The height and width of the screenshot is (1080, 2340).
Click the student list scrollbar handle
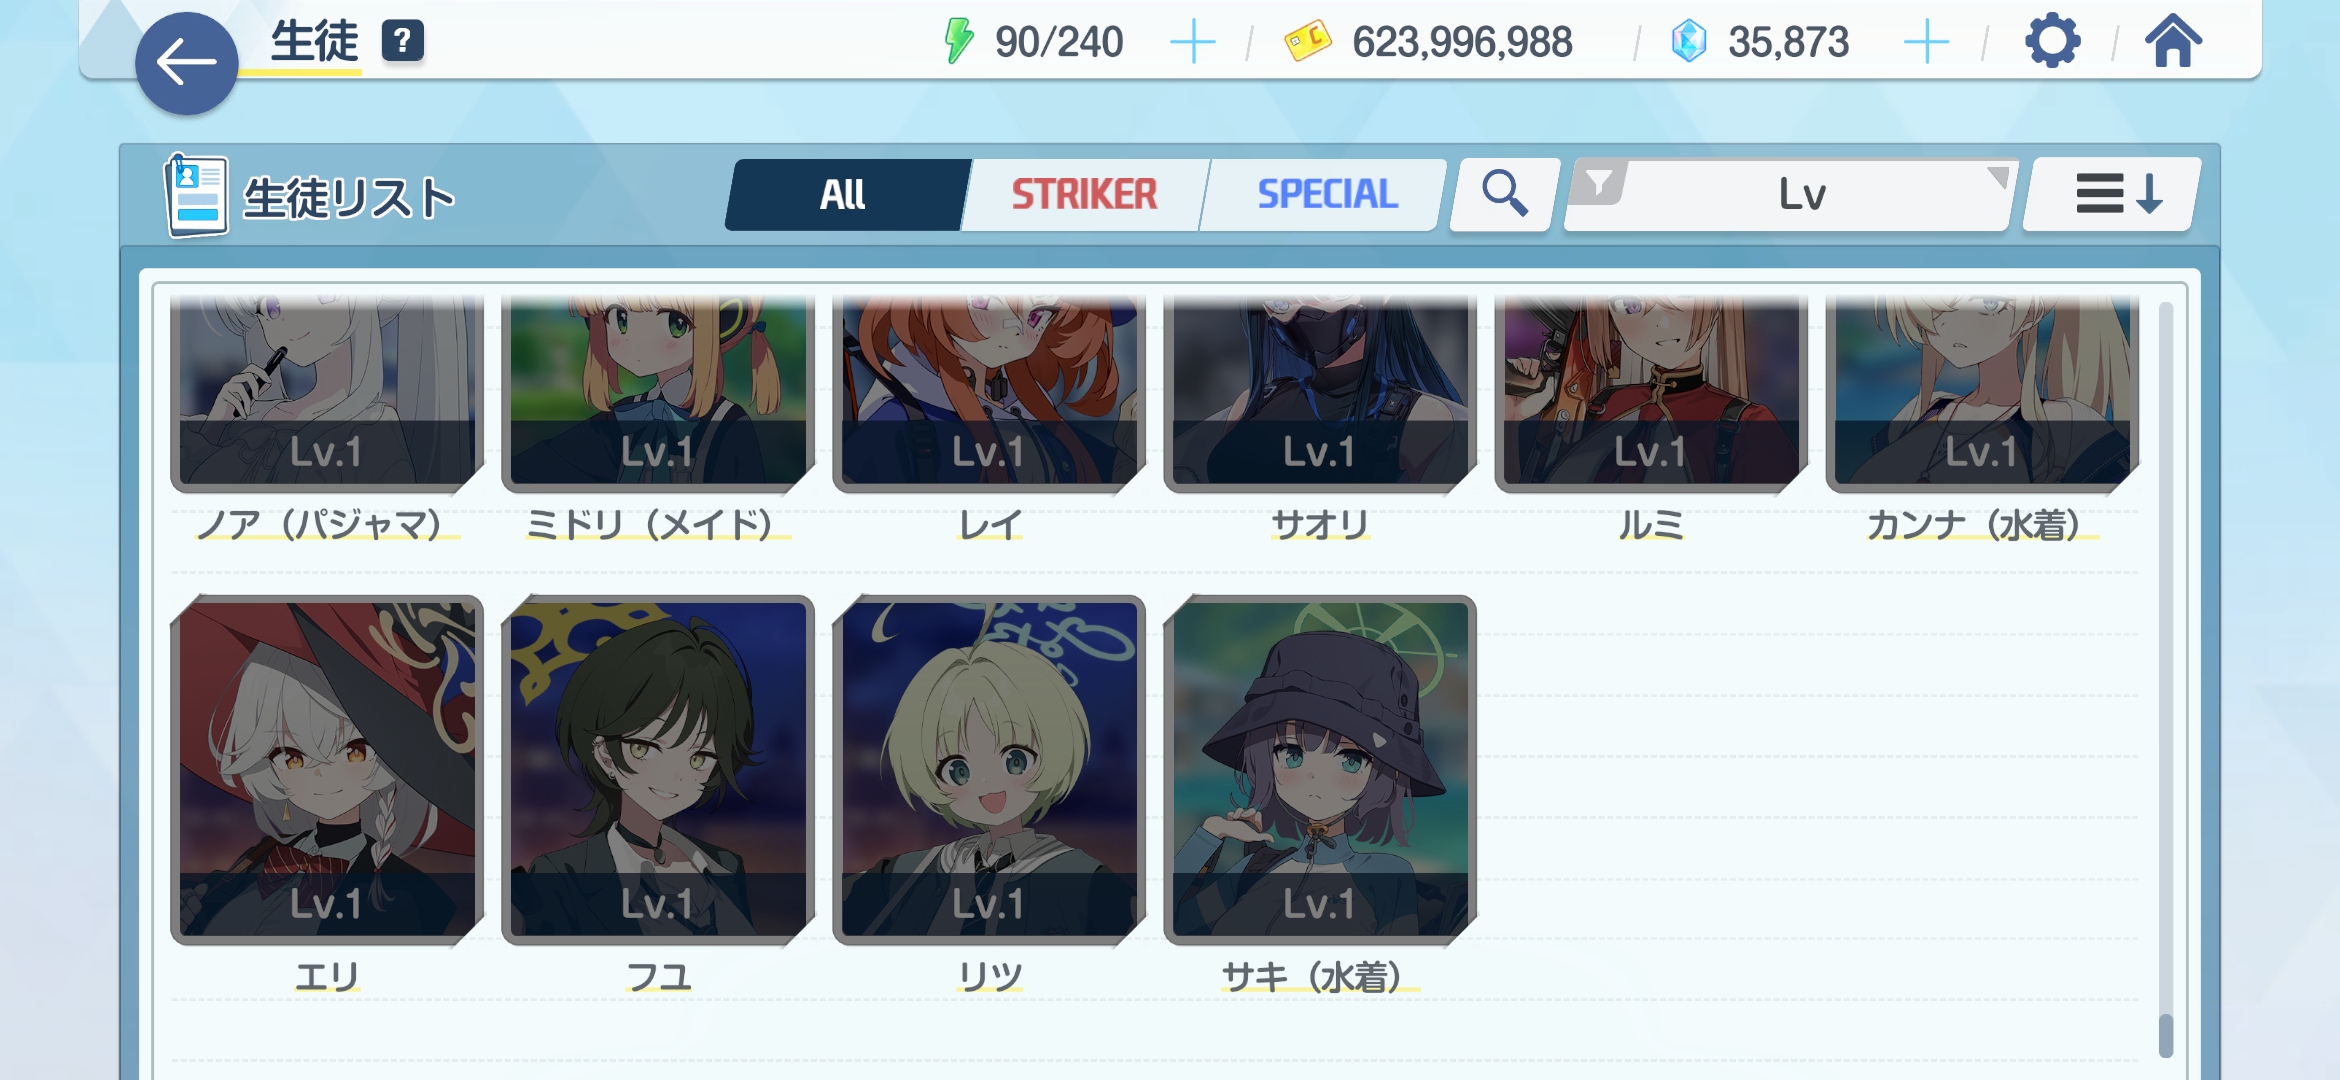pos(2166,1035)
